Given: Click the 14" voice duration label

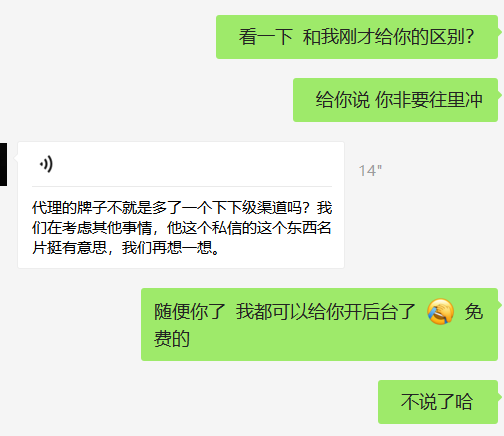Looking at the screenshot, I should [x=370, y=171].
